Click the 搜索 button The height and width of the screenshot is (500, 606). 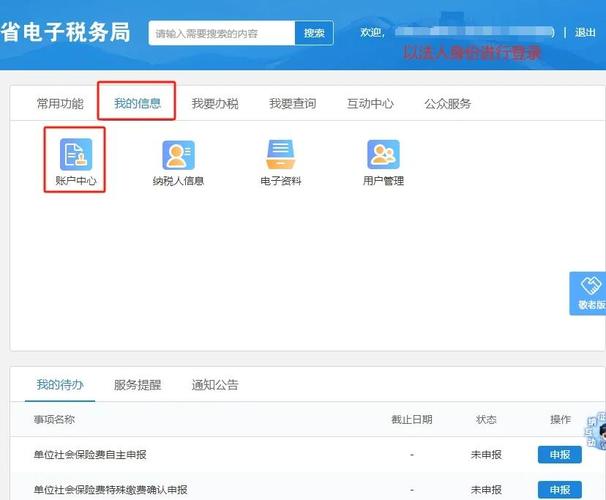(x=314, y=33)
